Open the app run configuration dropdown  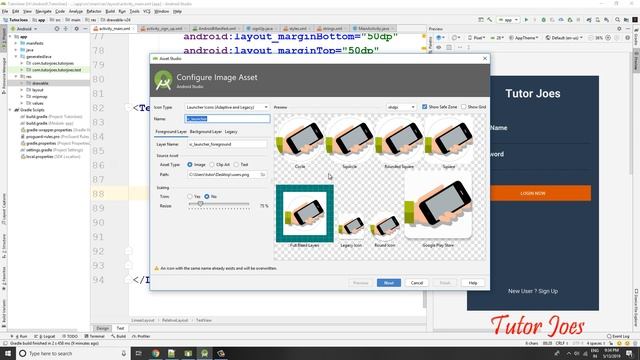point(508,20)
